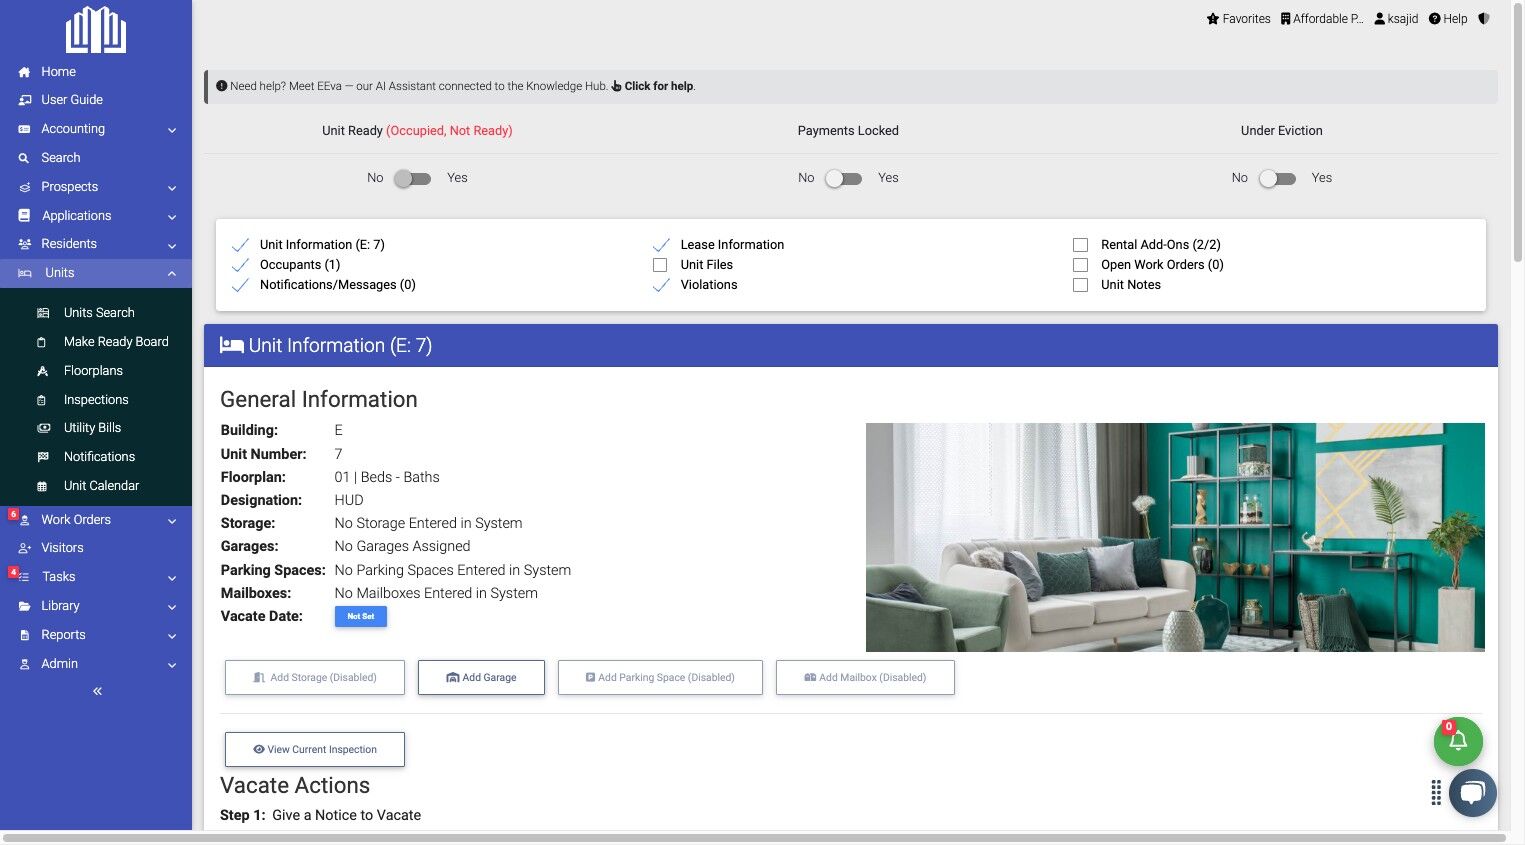This screenshot has width=1525, height=845.
Task: Click the Accounting icon in sidebar
Action: (x=25, y=129)
